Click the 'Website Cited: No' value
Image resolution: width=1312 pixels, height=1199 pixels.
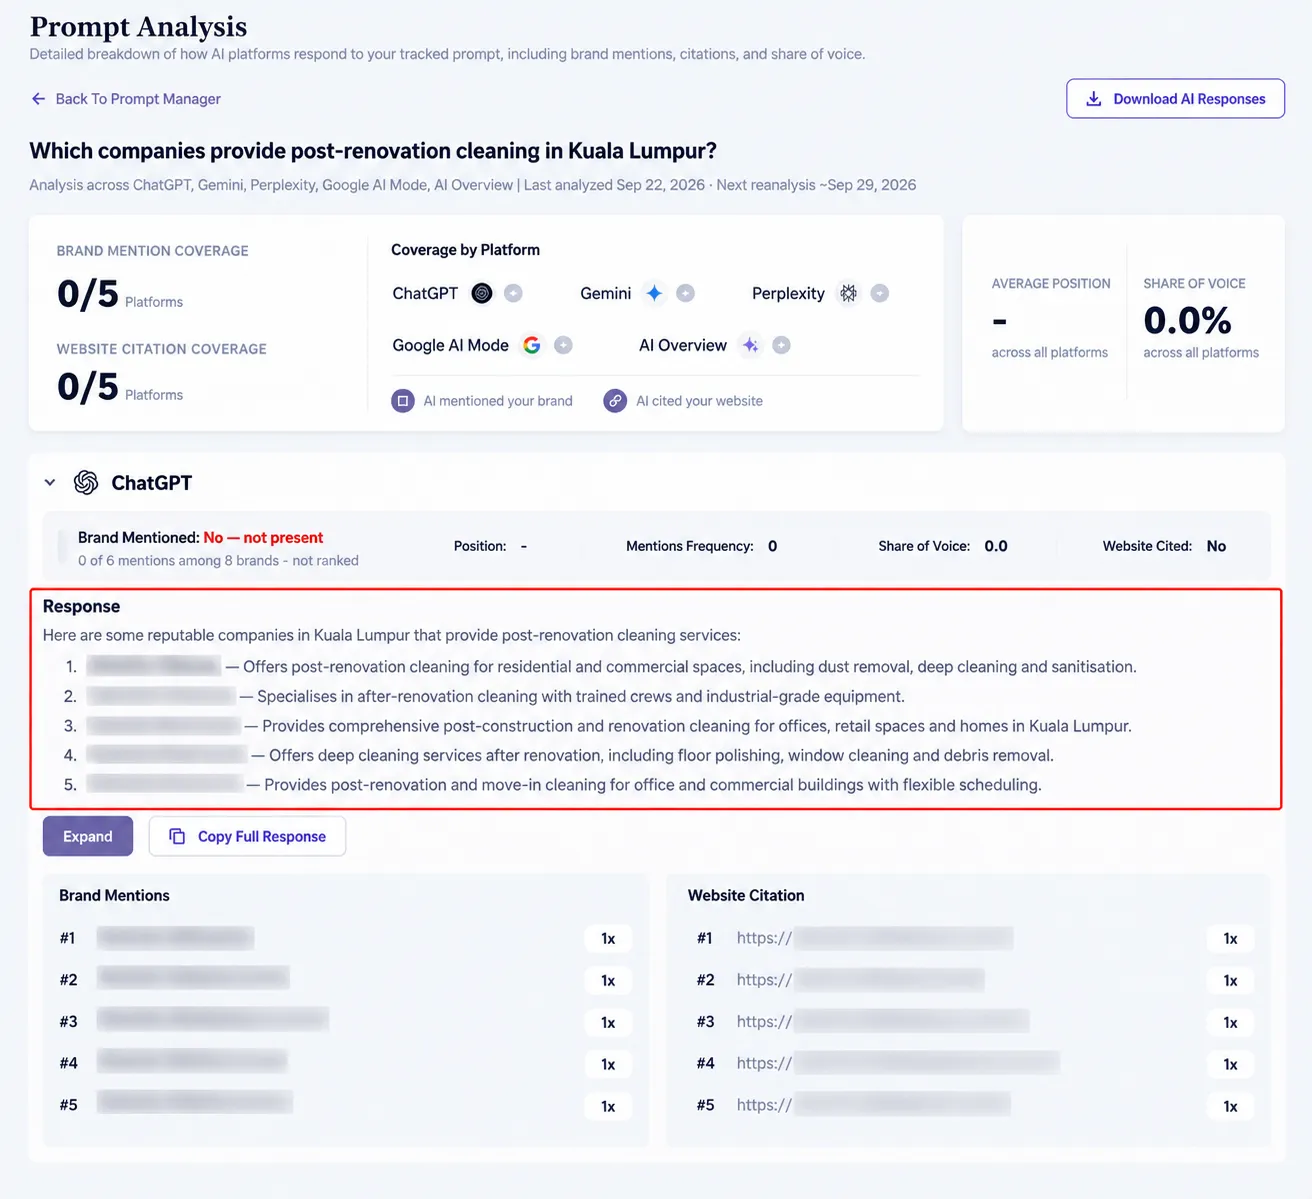tap(1216, 546)
